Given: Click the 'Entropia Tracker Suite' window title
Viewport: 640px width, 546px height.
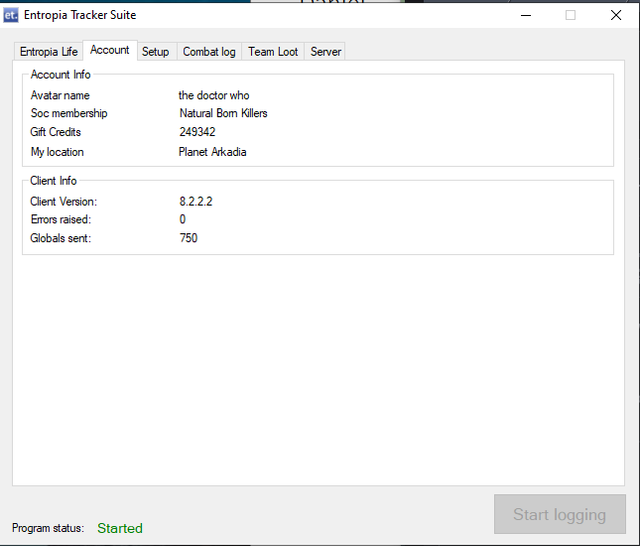Looking at the screenshot, I should point(80,15).
